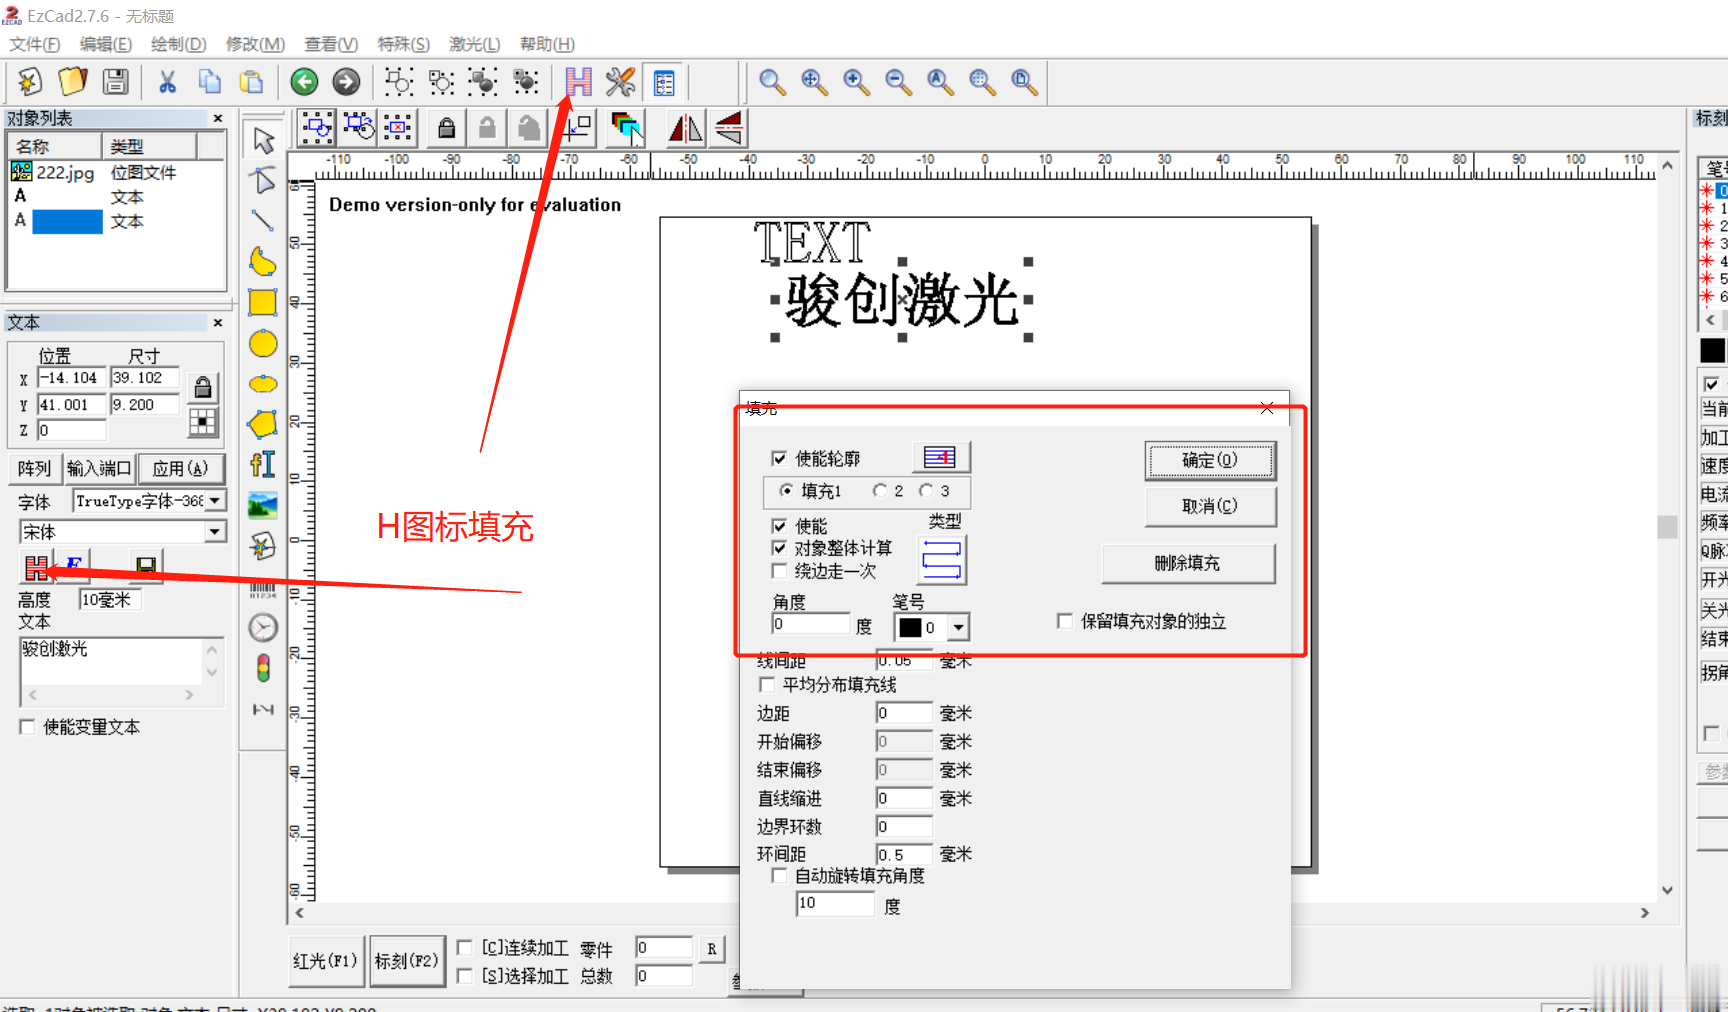Toggle [C]连续加工 checkbox

coord(464,947)
